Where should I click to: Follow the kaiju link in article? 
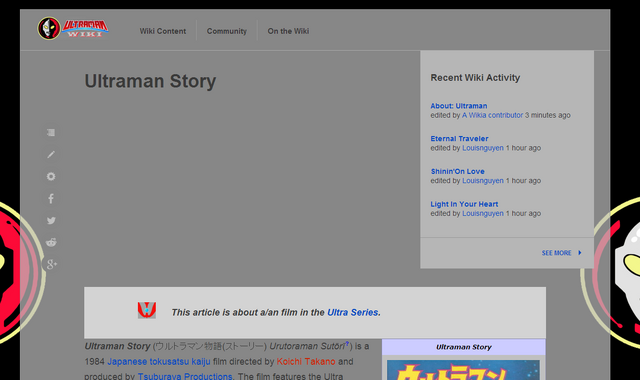pos(201,361)
